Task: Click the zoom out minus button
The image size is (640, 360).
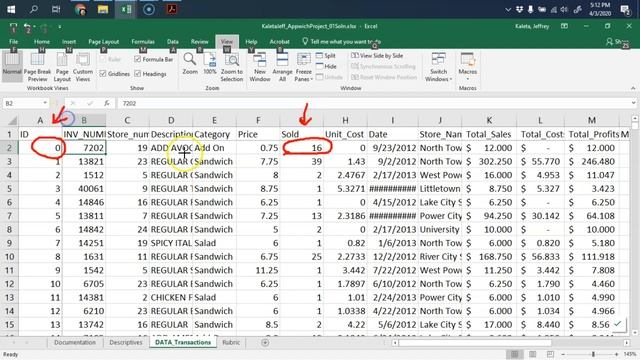Action: click(563, 354)
